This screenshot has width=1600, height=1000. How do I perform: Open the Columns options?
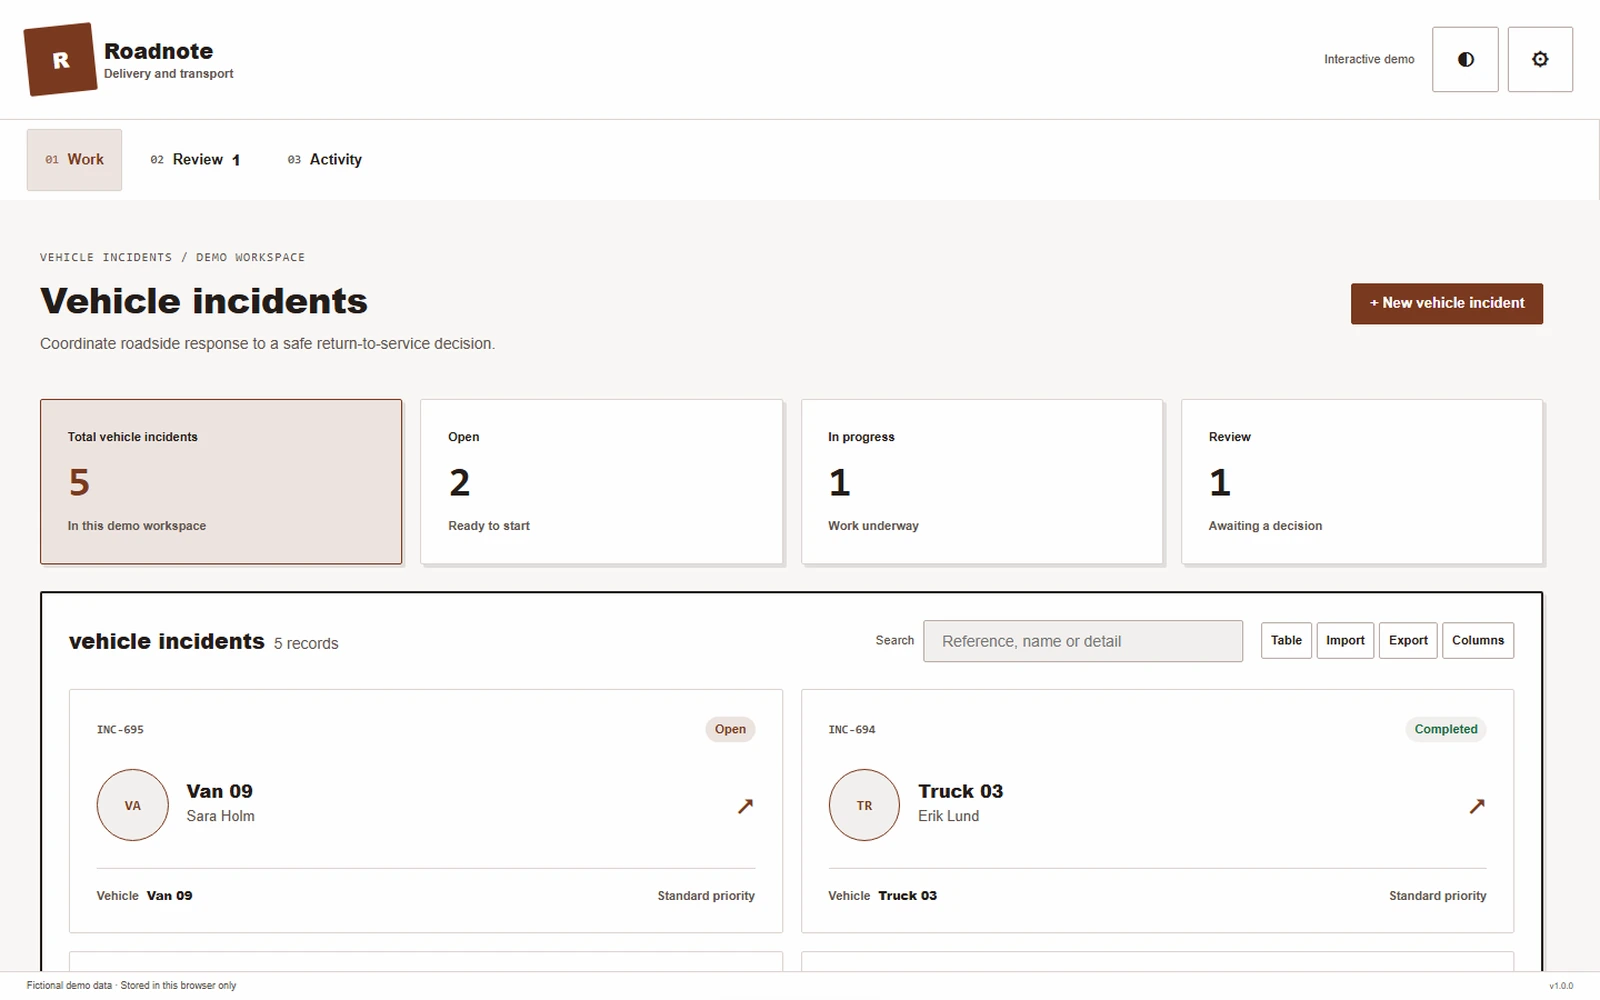[1478, 640]
